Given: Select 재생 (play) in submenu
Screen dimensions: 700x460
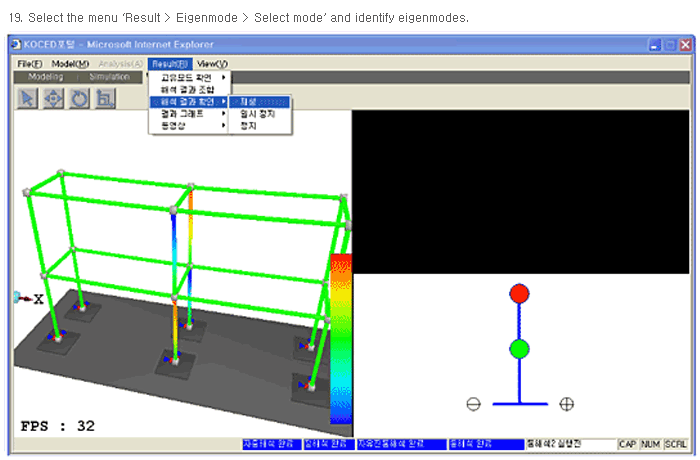Looking at the screenshot, I should [x=259, y=102].
